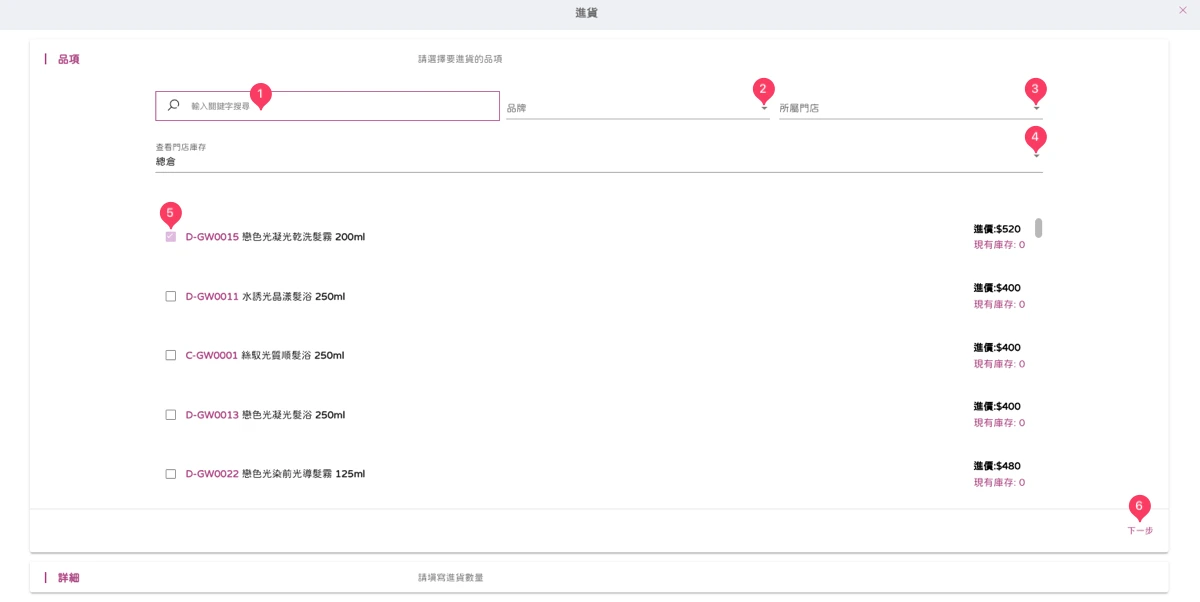
Task: Click the 進價:$480 price
Action: tap(997, 466)
